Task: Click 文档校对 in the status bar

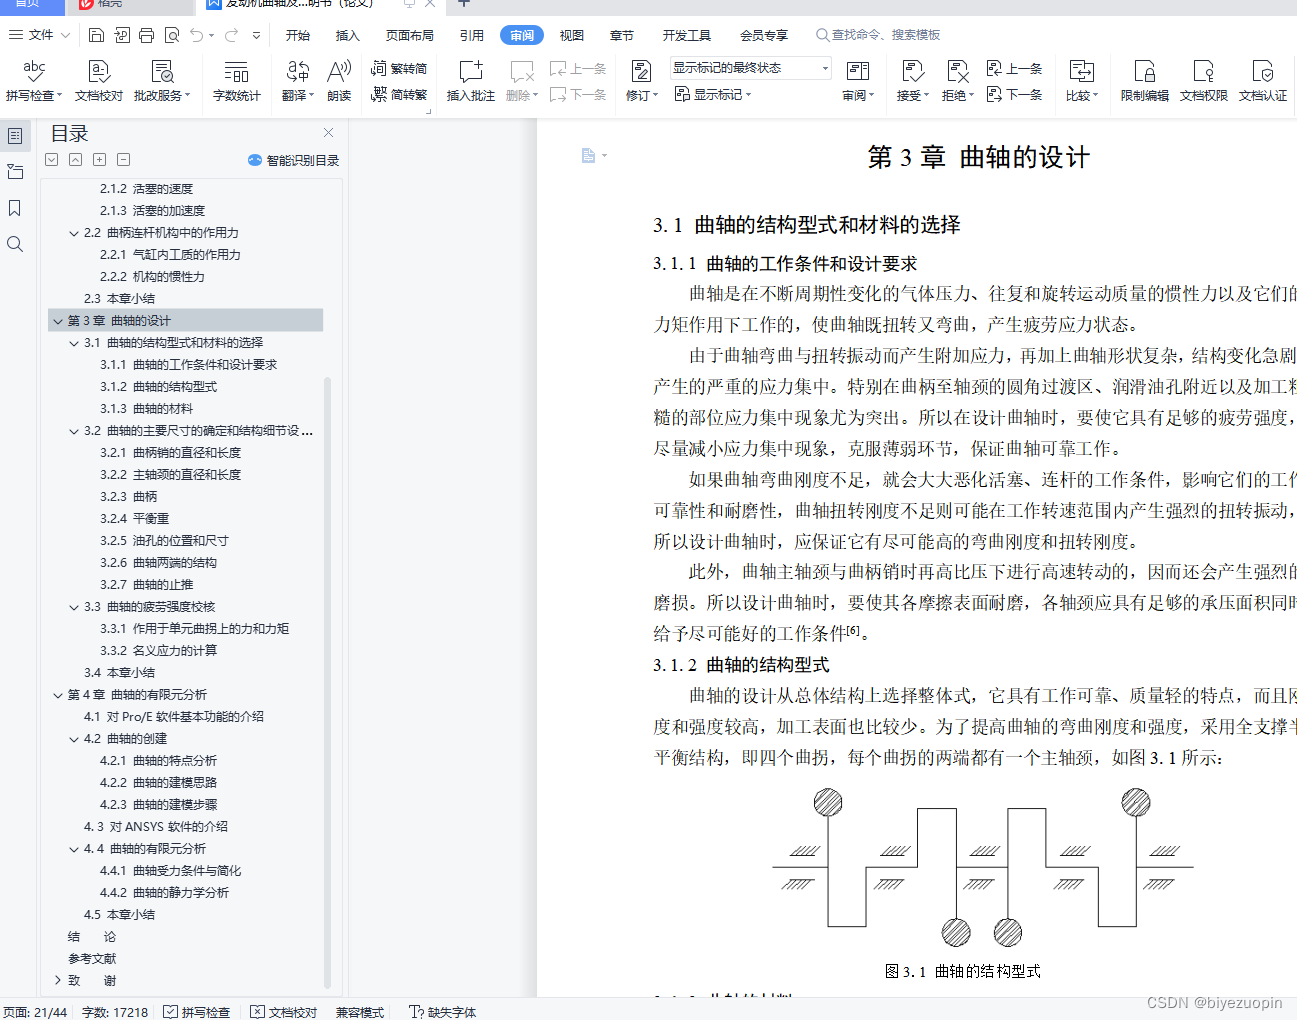Action: [283, 1012]
